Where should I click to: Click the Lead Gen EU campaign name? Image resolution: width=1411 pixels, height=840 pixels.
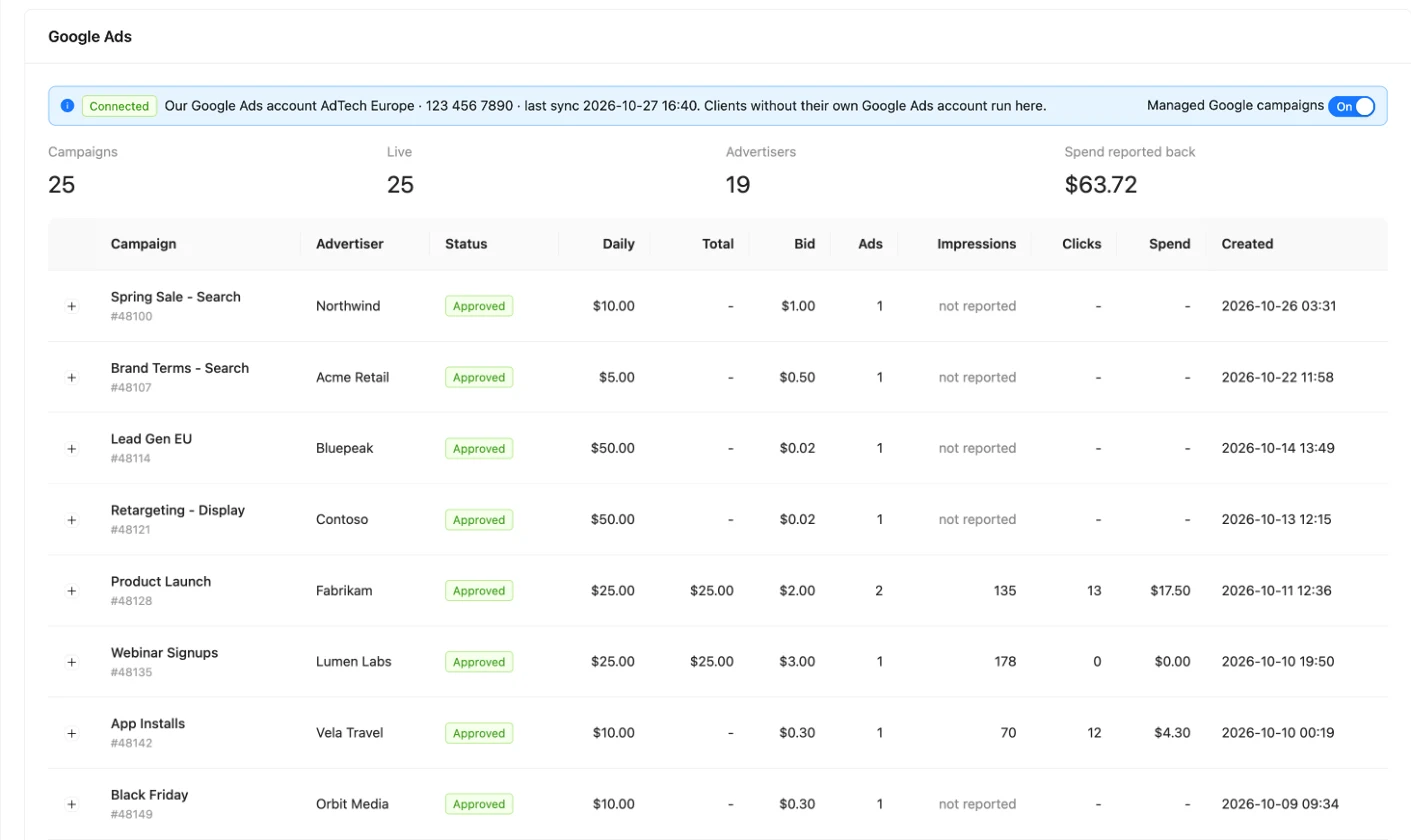(x=151, y=439)
